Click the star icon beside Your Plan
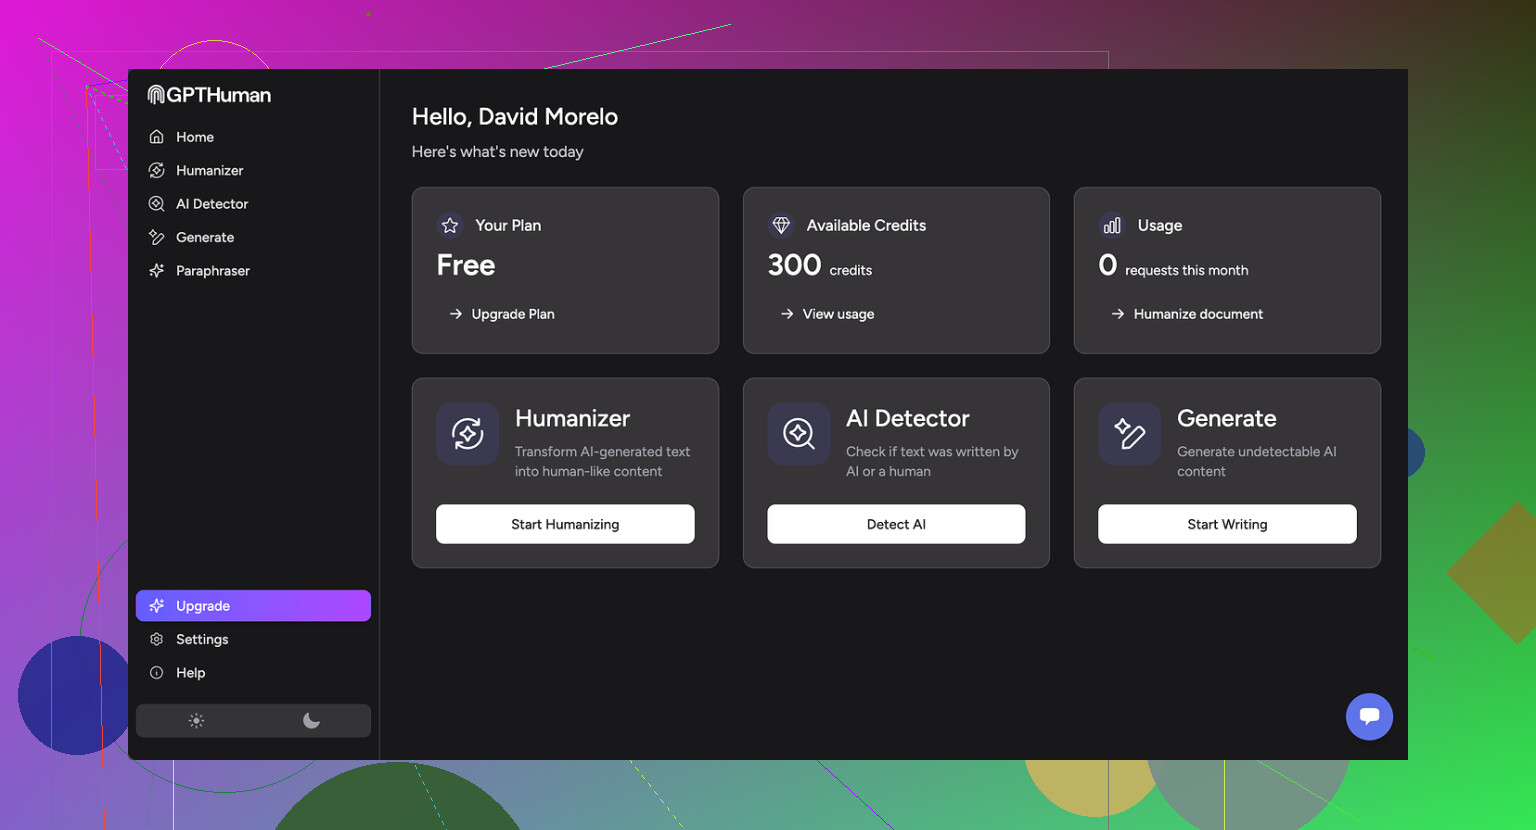 pyautogui.click(x=450, y=226)
